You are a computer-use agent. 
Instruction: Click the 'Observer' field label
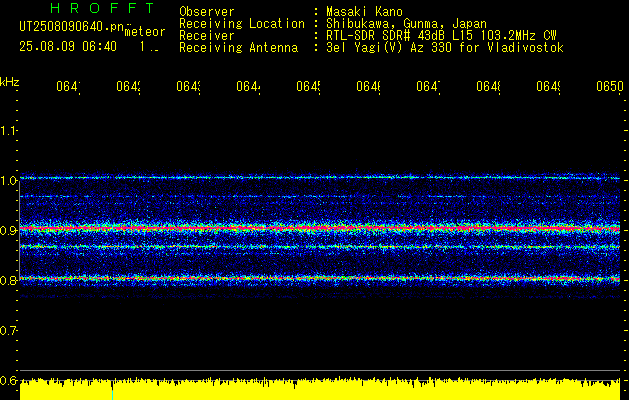207,12
